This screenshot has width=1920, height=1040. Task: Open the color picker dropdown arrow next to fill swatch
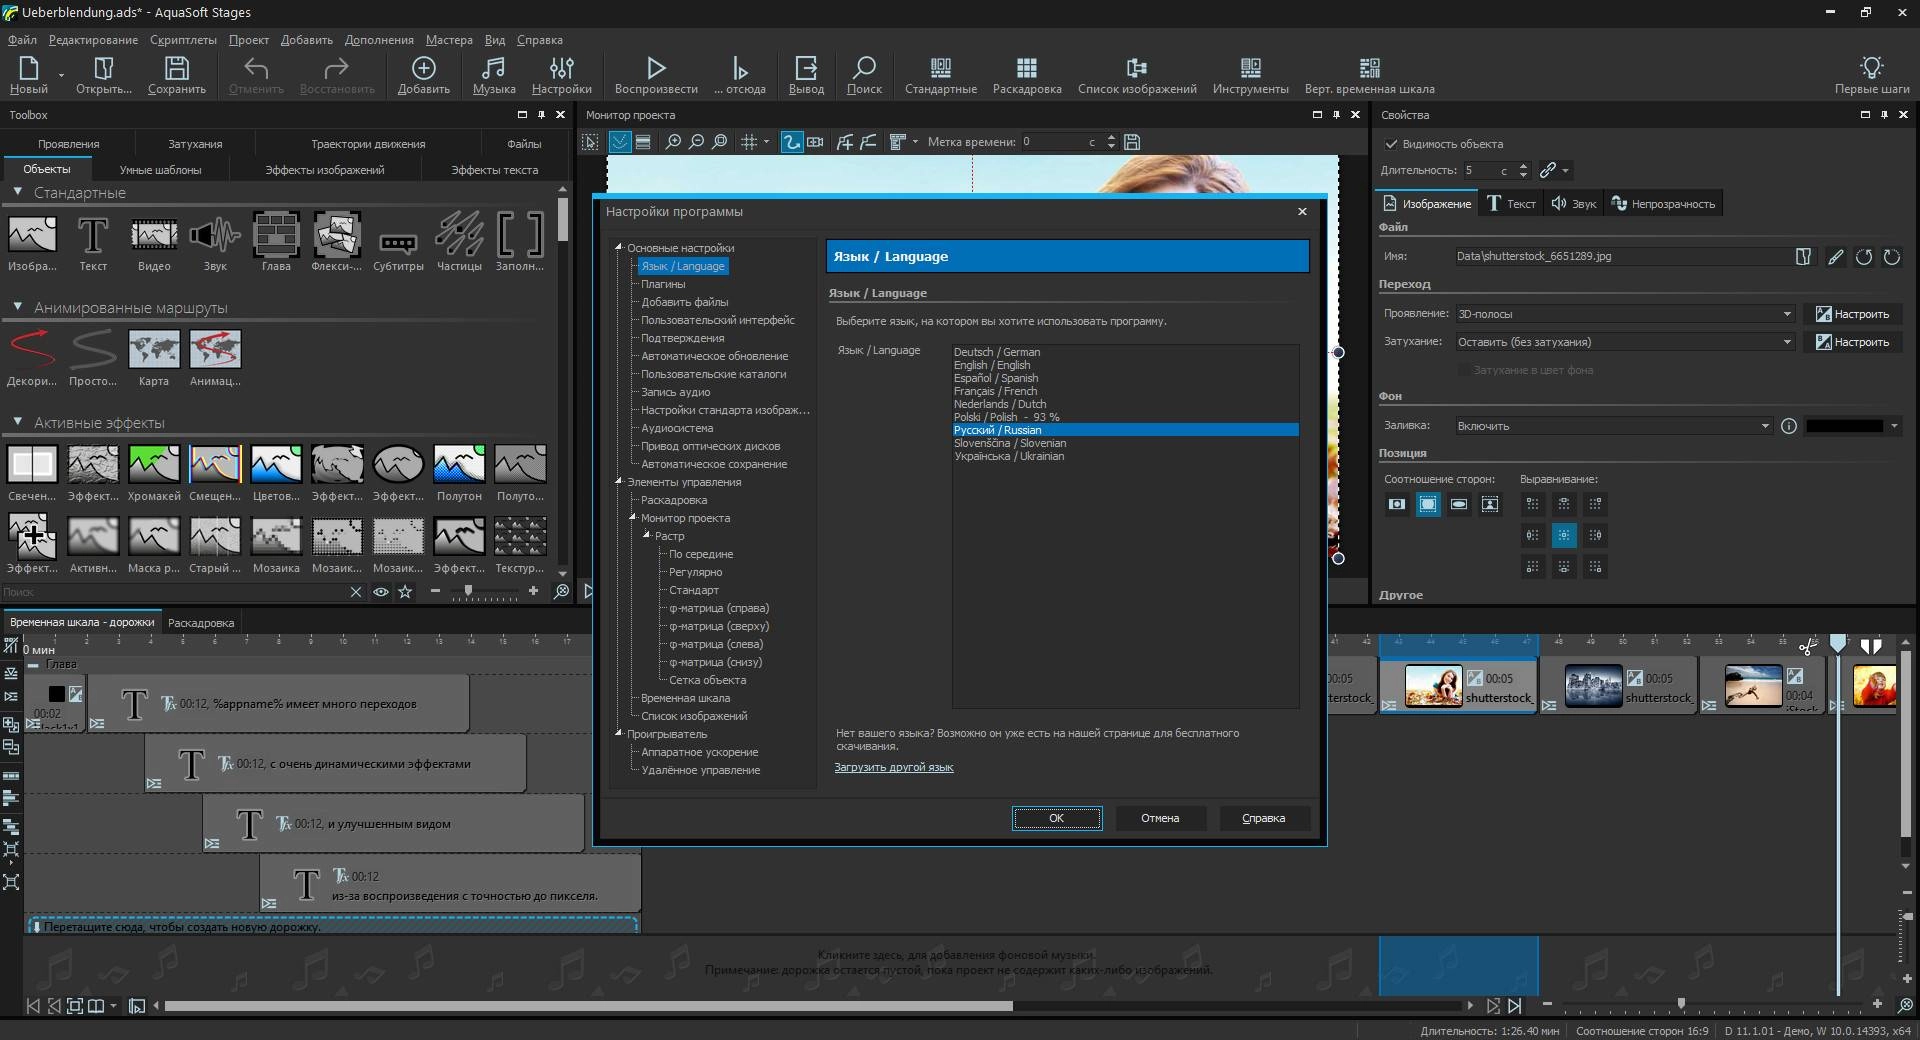coord(1894,426)
